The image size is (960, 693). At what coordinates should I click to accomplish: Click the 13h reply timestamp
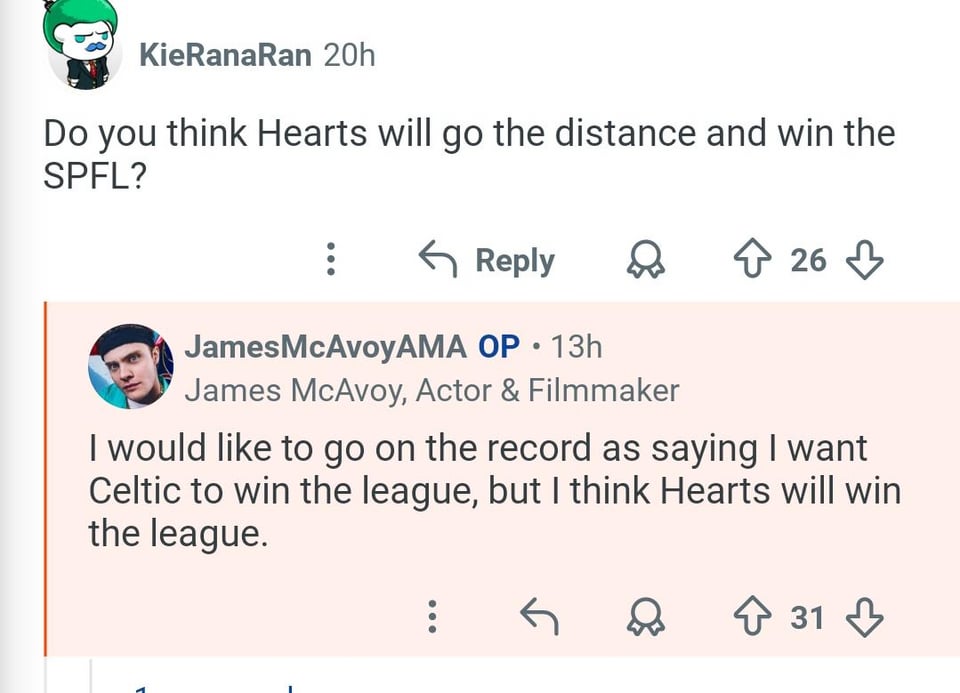tap(577, 346)
